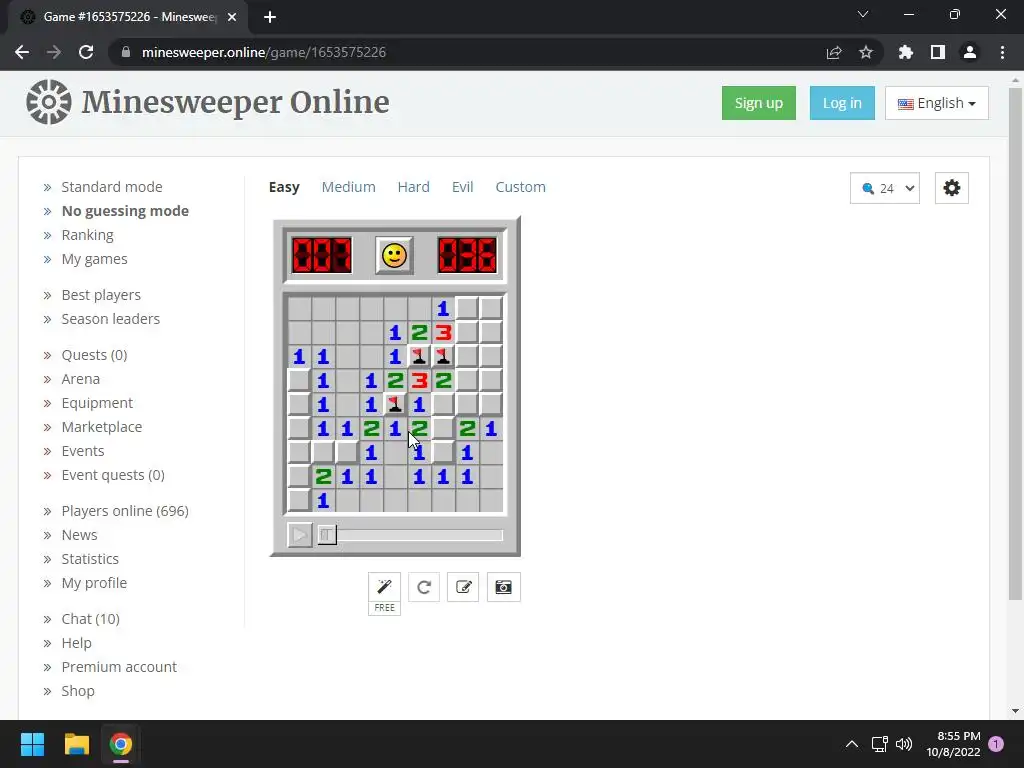The image size is (1024, 768).
Task: Click the Minesweeper Online logo
Action: (208, 102)
